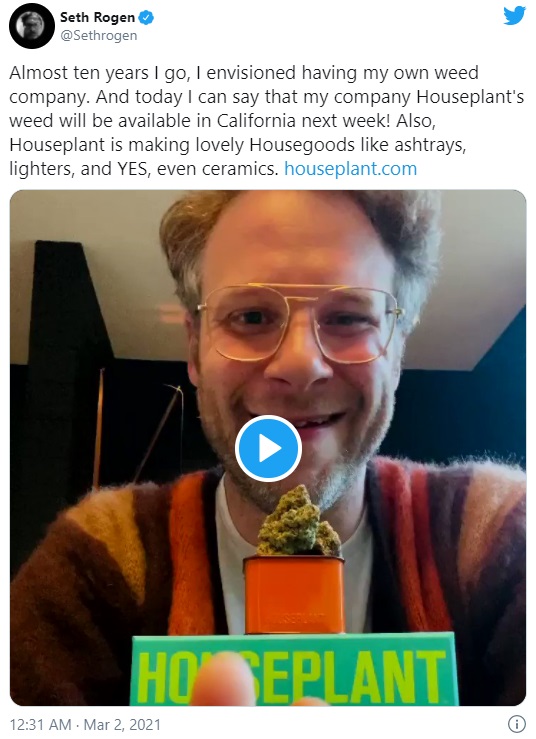Image resolution: width=536 pixels, height=739 pixels.
Task: Open Seth Rogen's profile avatar
Action: (x=32, y=25)
